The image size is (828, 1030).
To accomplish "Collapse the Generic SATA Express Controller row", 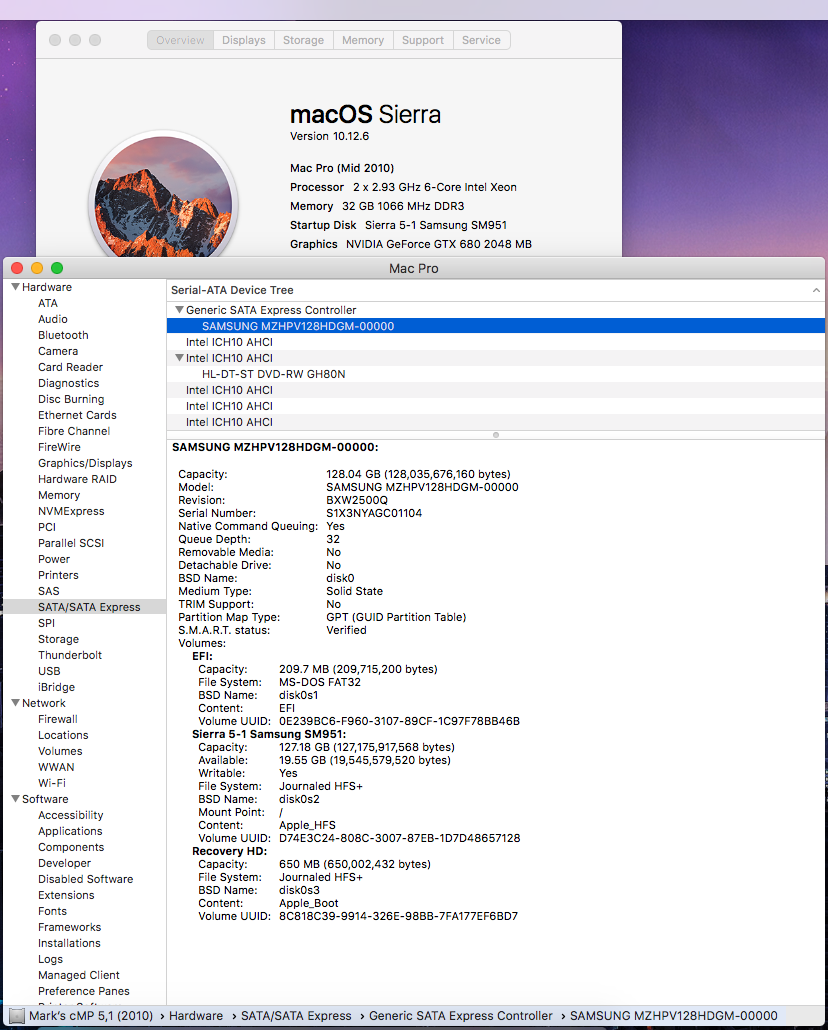I will (x=179, y=310).
